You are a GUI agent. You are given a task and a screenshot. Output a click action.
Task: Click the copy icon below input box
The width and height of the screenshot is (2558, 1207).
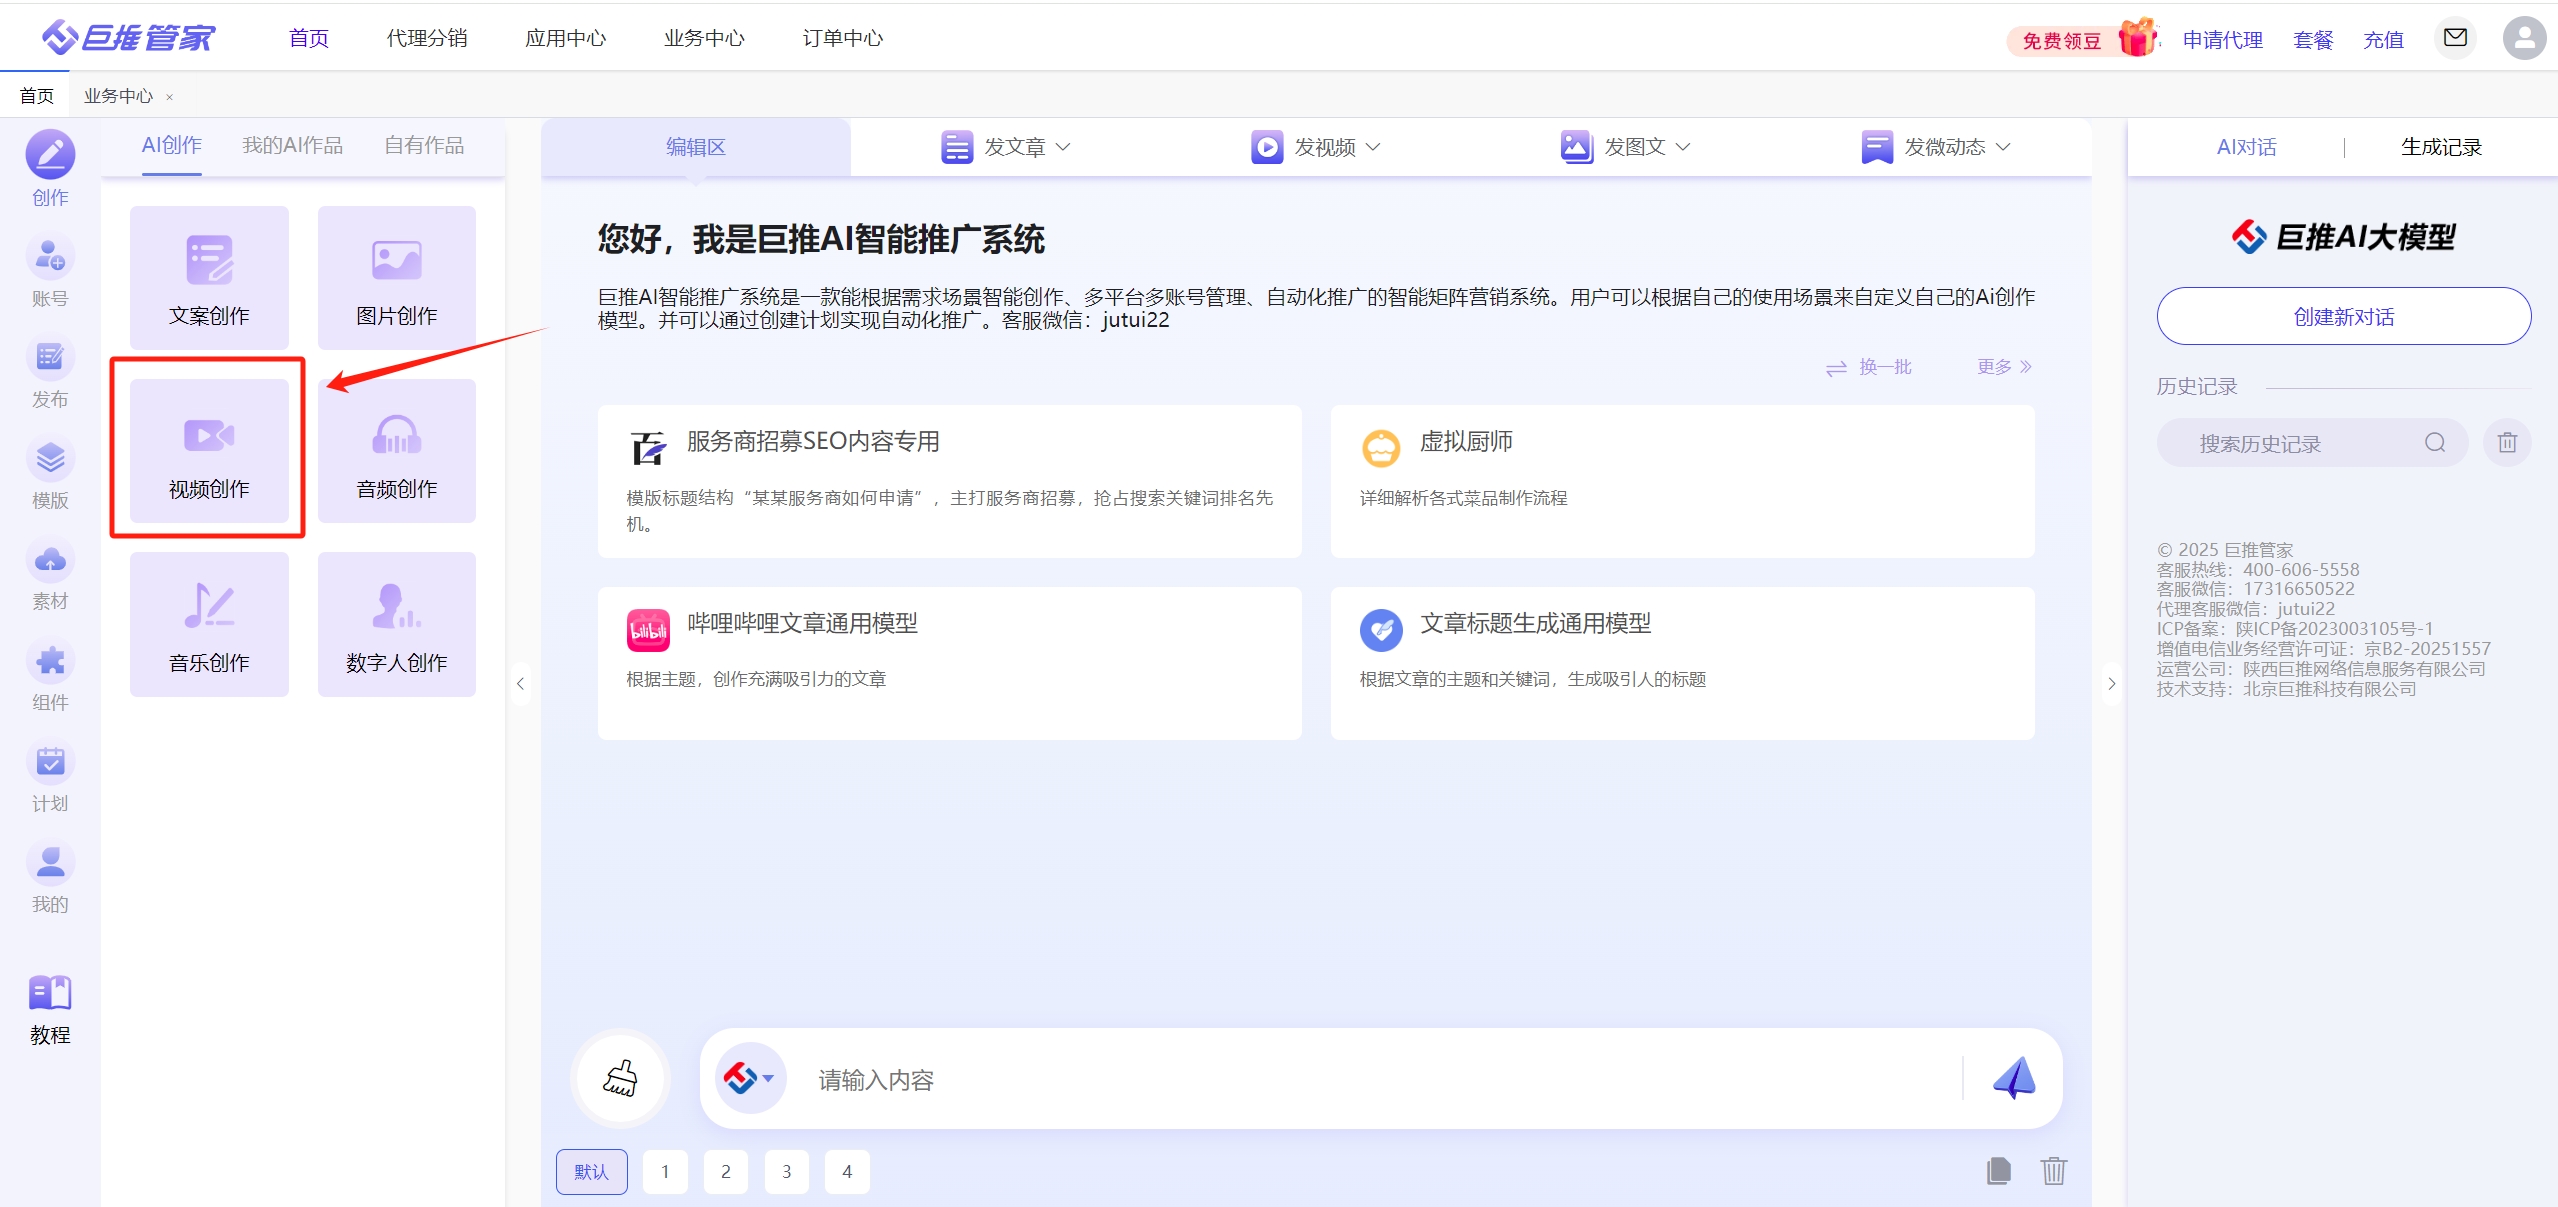pos(1998,1171)
